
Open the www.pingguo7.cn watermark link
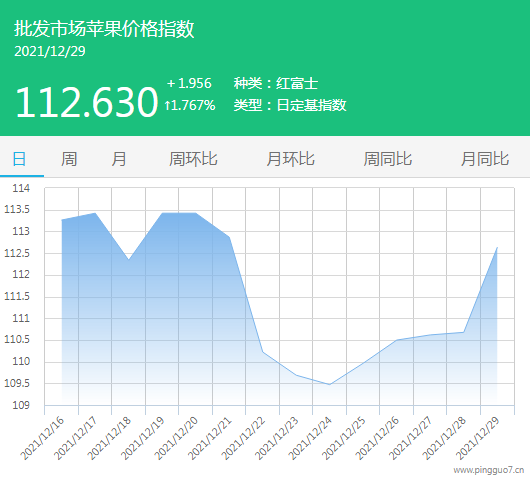click(489, 470)
